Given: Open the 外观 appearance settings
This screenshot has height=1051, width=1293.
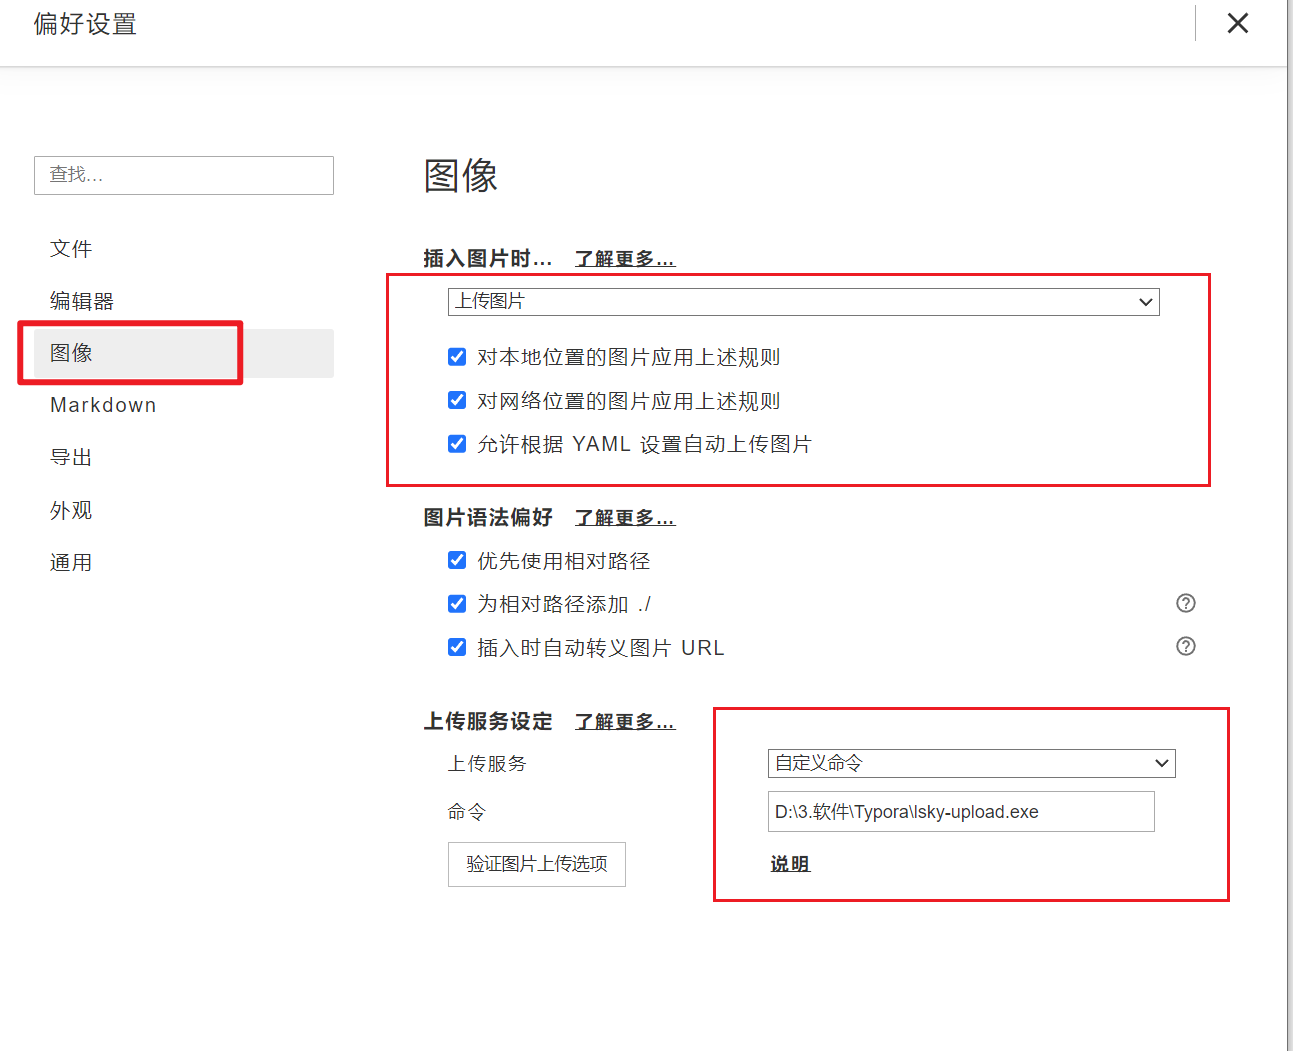Looking at the screenshot, I should tap(71, 510).
